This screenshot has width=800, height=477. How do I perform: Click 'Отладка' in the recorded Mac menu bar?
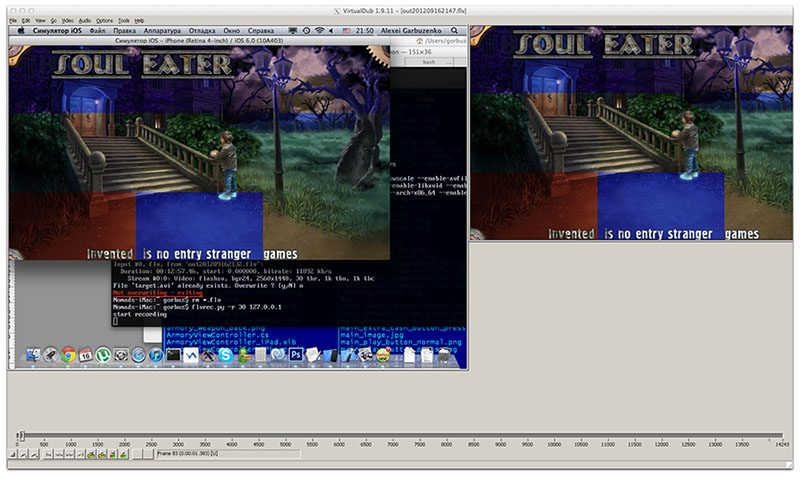202,31
